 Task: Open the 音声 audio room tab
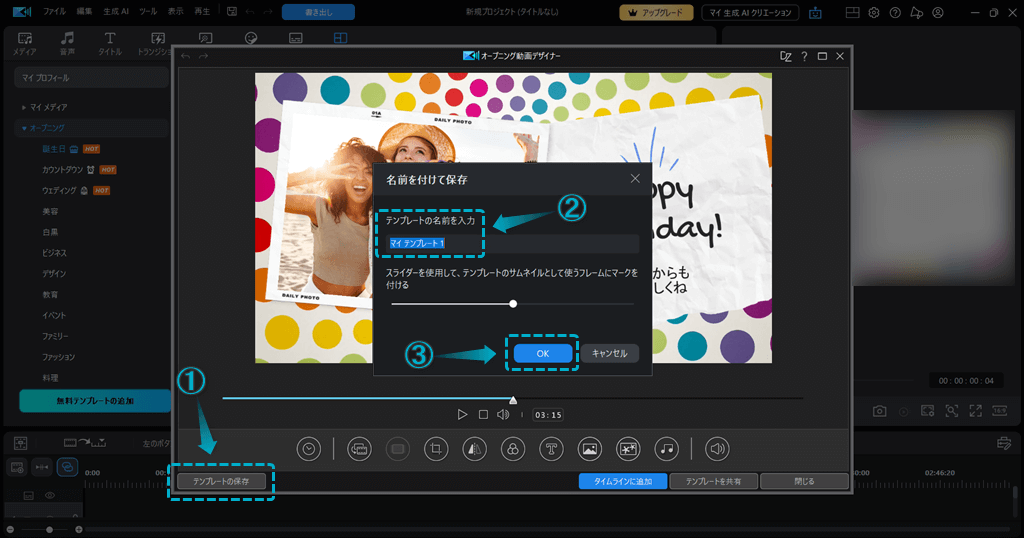(67, 43)
